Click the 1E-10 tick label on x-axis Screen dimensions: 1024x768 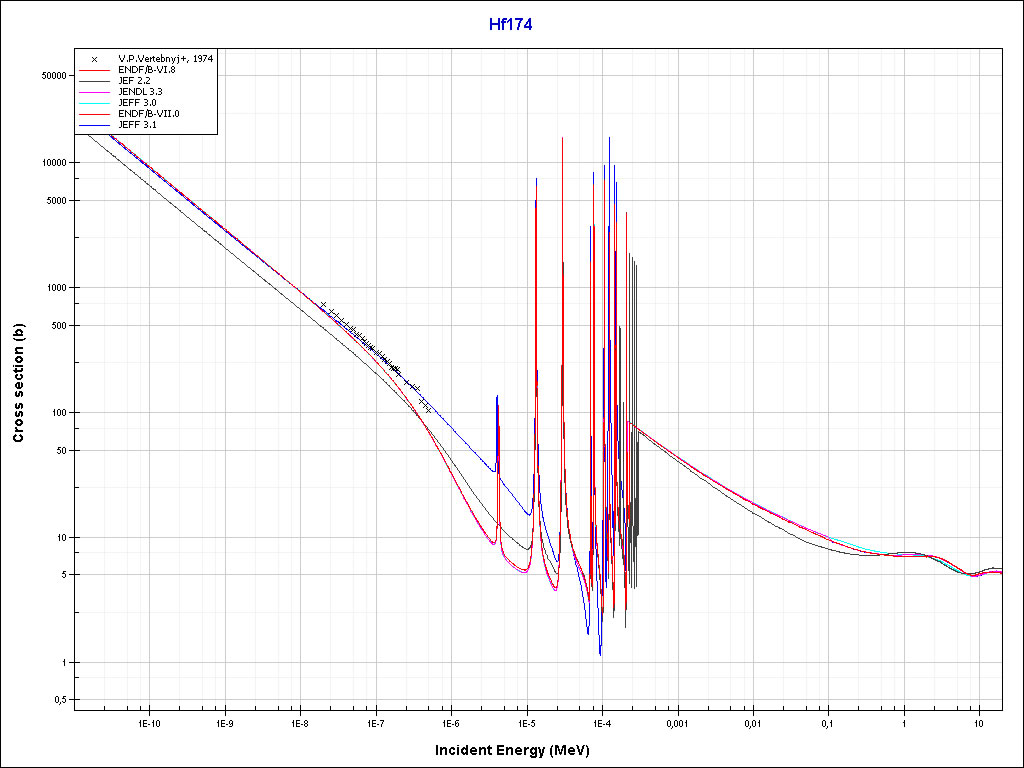[x=149, y=722]
